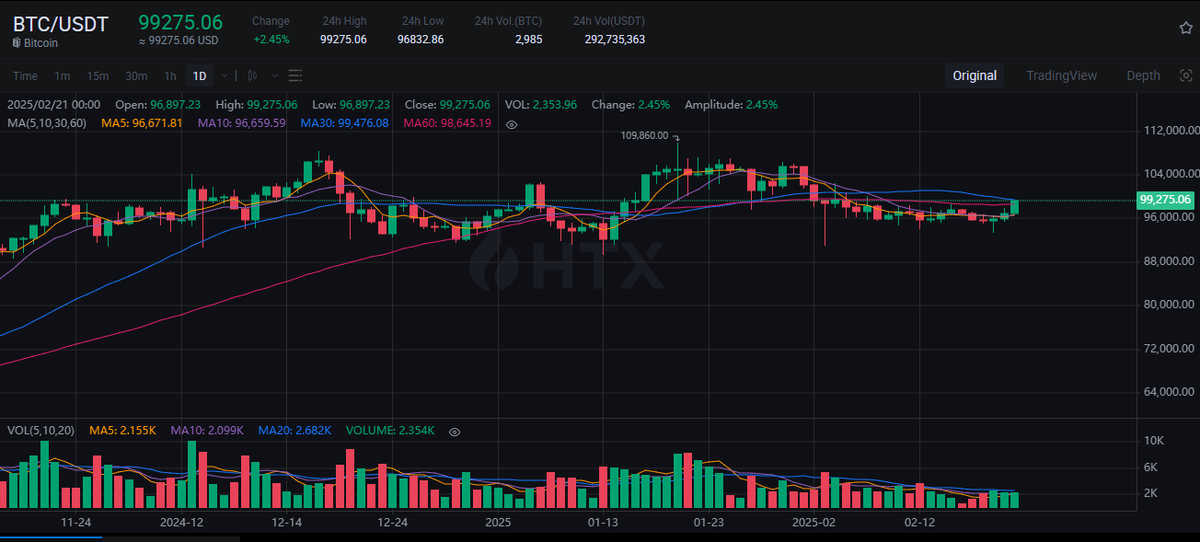Click the Close: 99,275.06 value

[x=447, y=104]
